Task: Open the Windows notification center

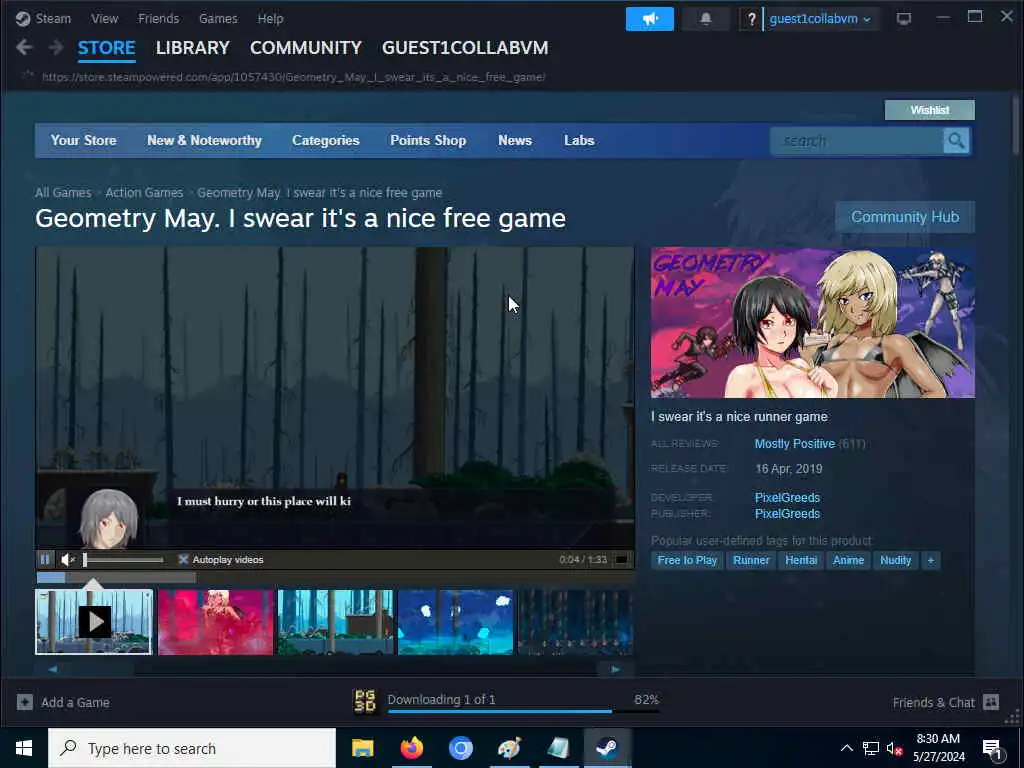Action: pyautogui.click(x=993, y=748)
